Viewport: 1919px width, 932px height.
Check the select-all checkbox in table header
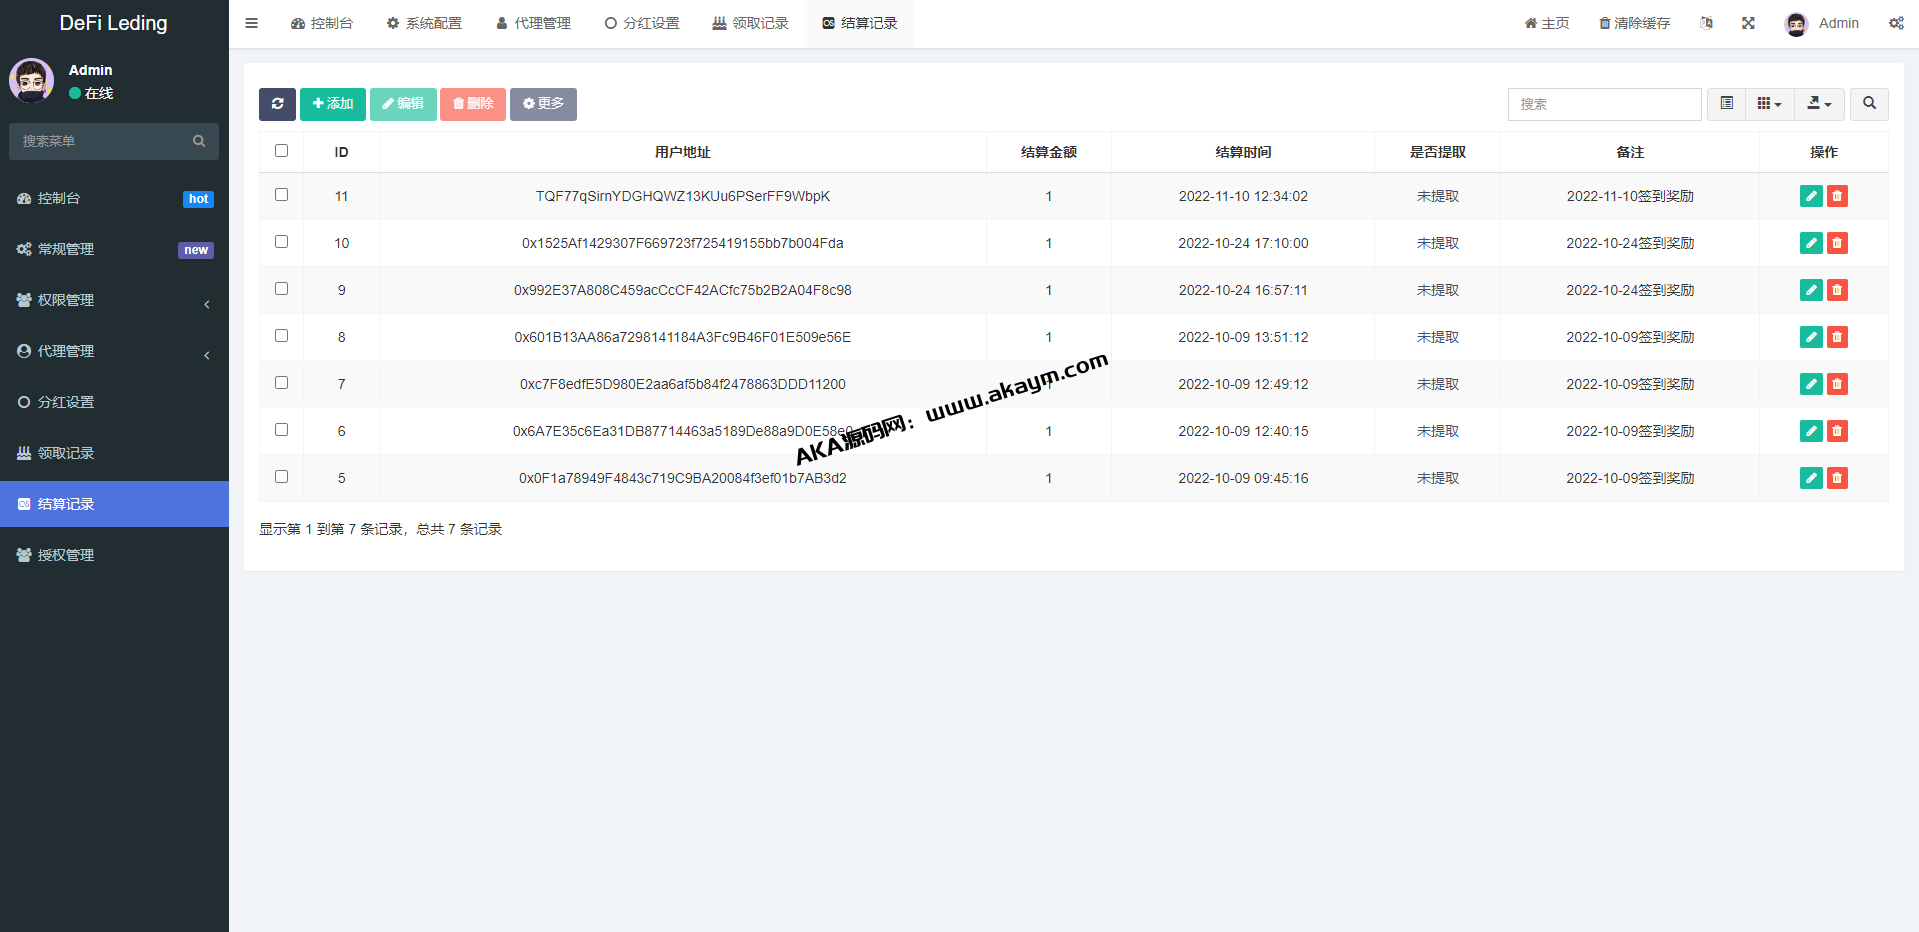(281, 151)
